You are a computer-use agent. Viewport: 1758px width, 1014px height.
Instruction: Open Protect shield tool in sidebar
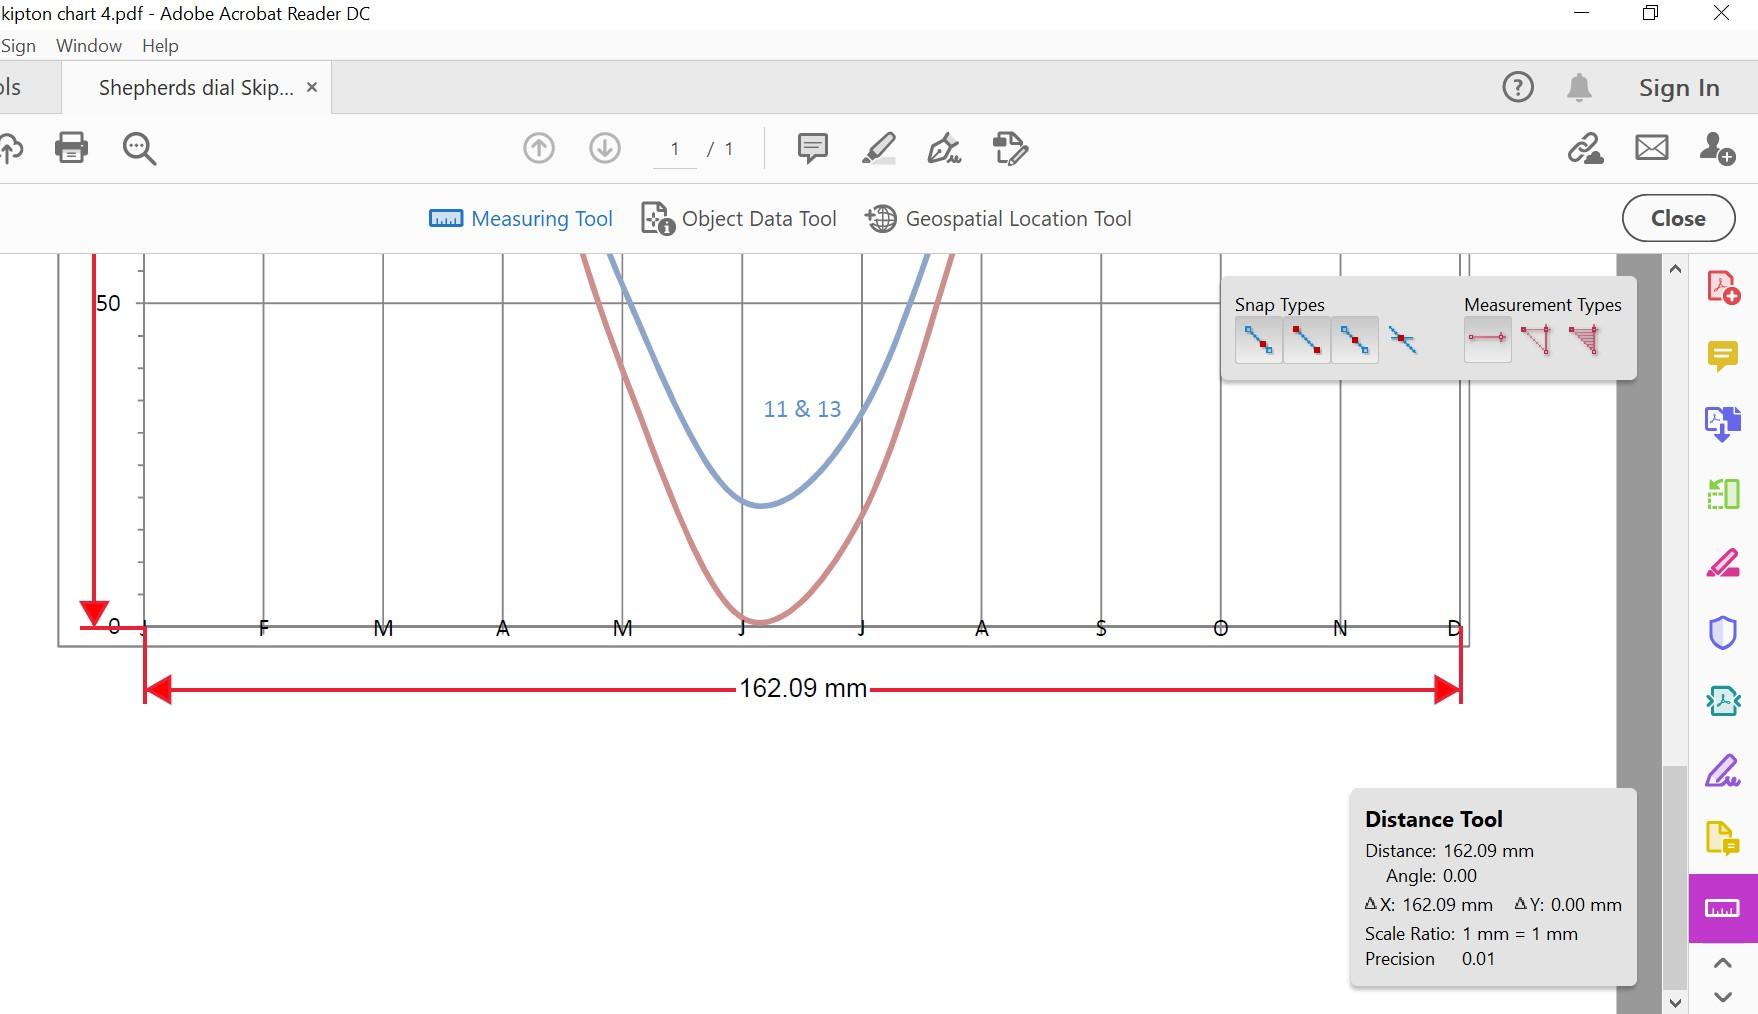coord(1723,632)
